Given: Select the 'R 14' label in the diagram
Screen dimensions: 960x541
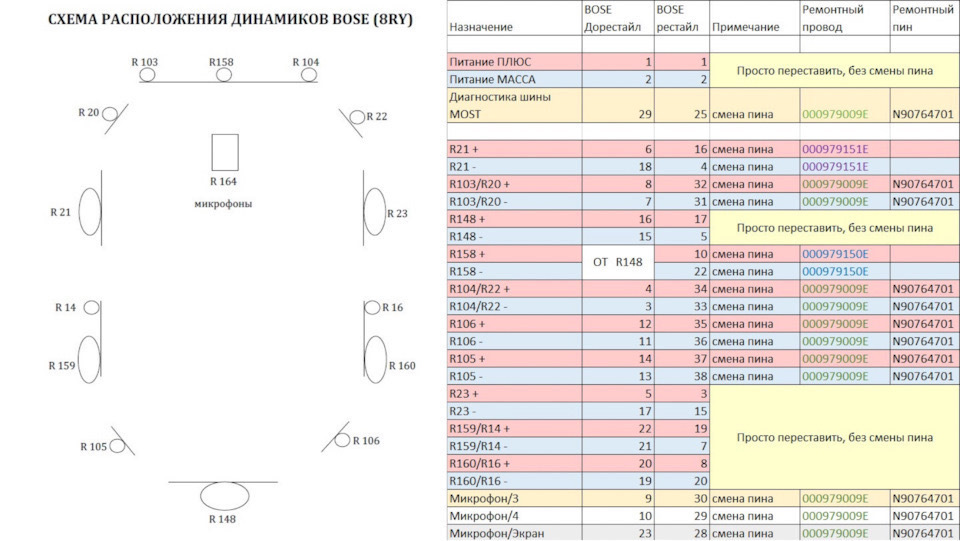Looking at the screenshot, I should [x=66, y=307].
